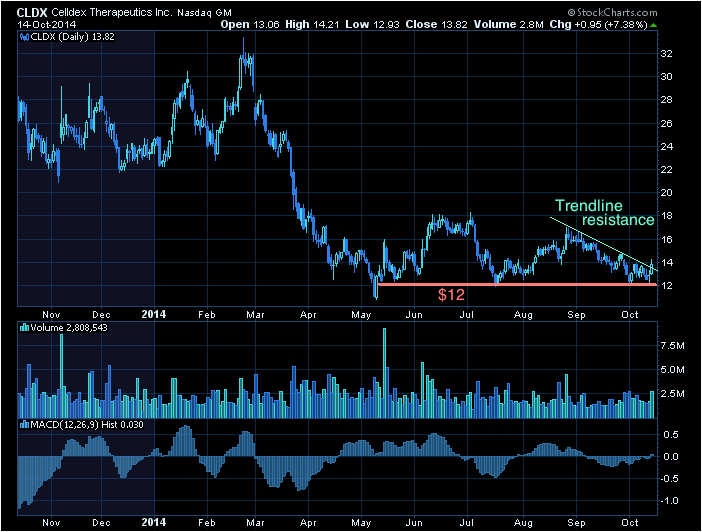Click the Sep label under the MACD panel
This screenshot has height=532, width=702.
coord(576,523)
